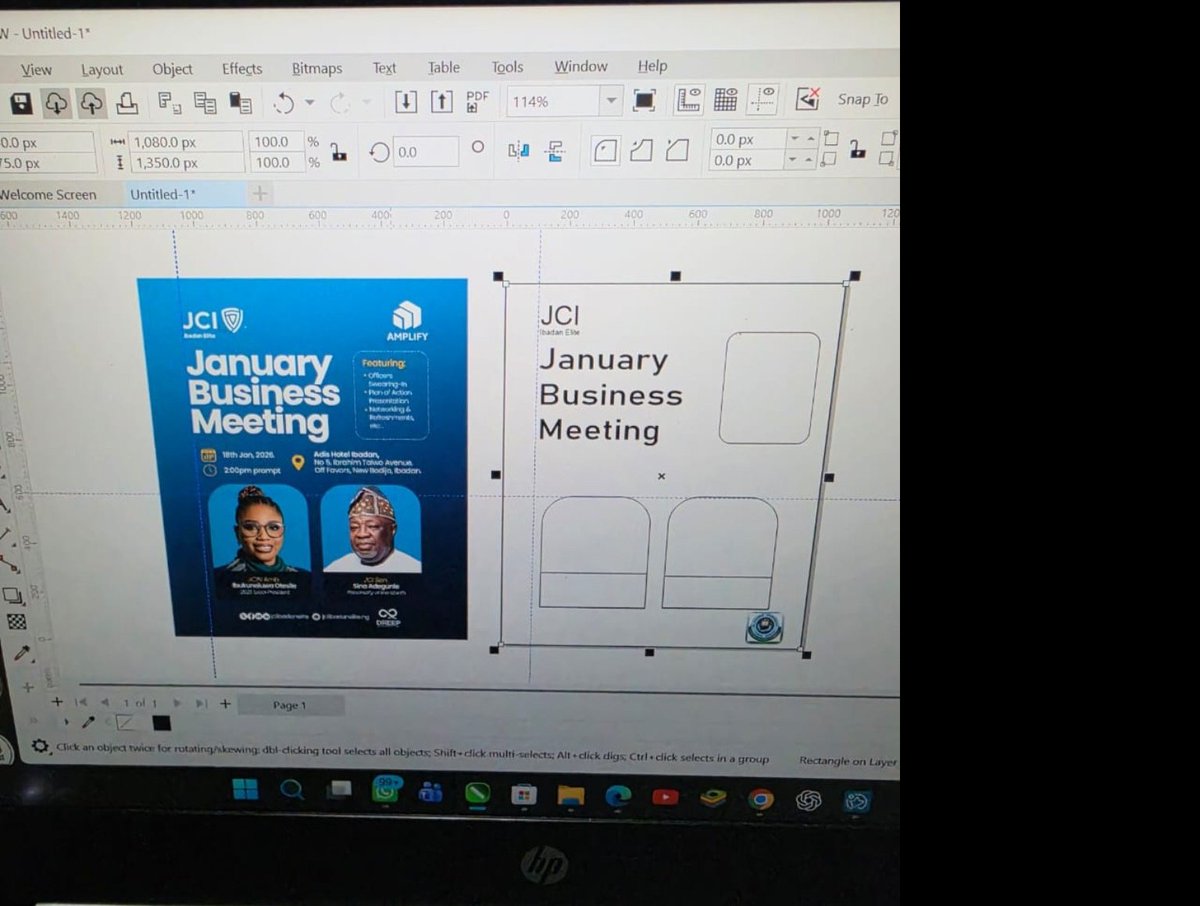Select the Eyedropper tool in the toolbox
The height and width of the screenshot is (906, 1200).
click(21, 655)
